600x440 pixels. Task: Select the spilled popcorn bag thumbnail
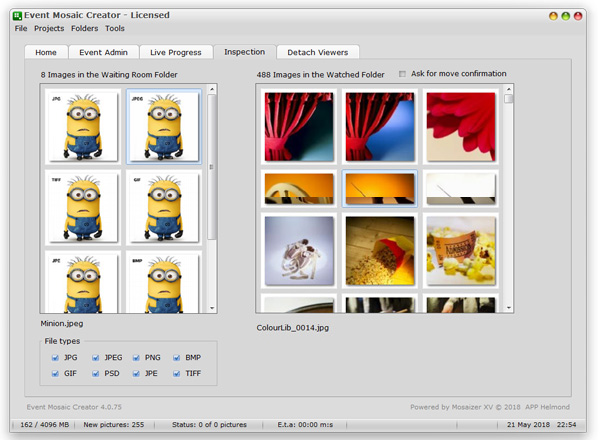380,251
